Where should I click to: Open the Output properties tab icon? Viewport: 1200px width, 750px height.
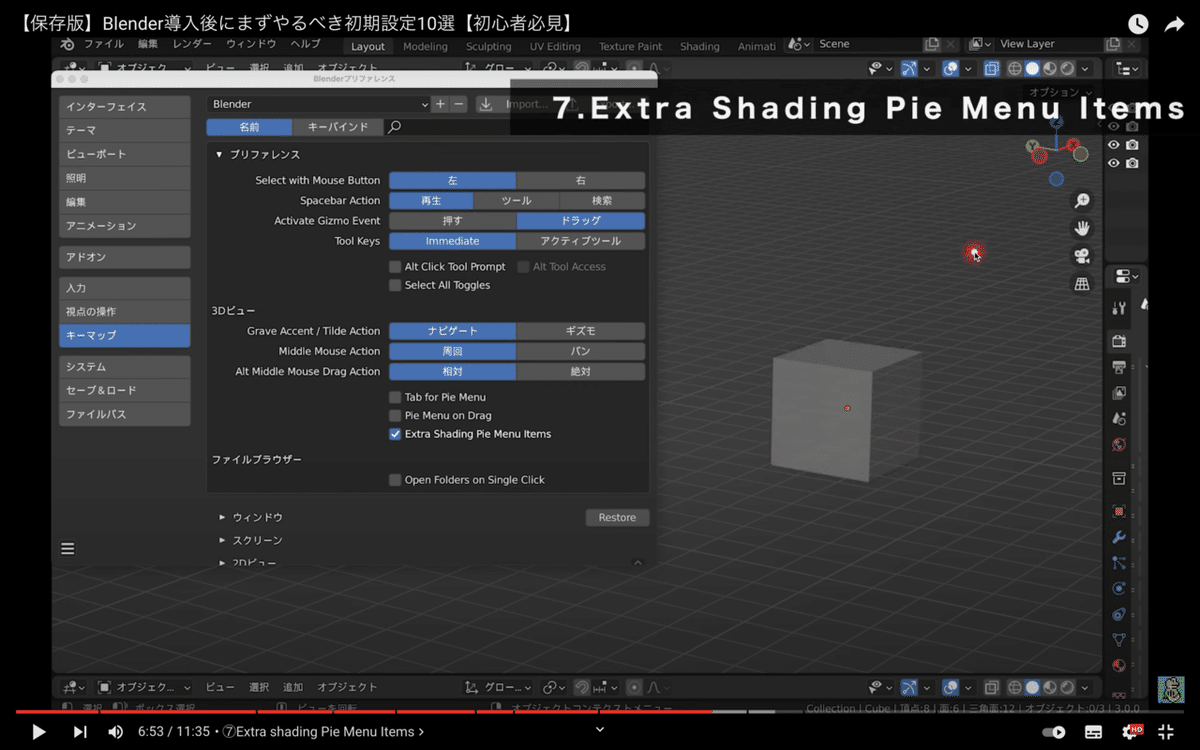(x=1119, y=367)
